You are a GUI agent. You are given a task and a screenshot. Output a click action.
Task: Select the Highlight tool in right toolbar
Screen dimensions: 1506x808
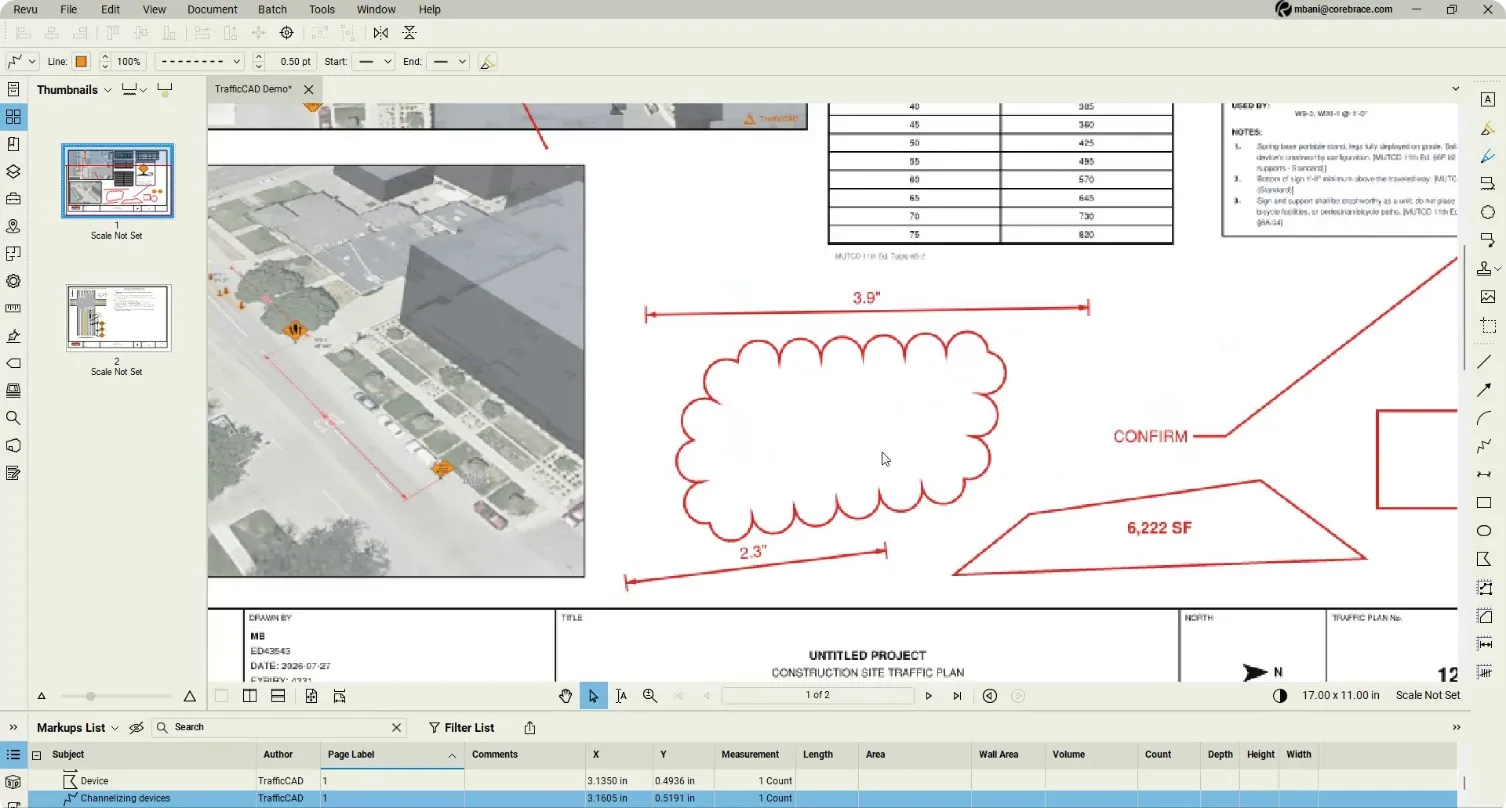pyautogui.click(x=1488, y=128)
